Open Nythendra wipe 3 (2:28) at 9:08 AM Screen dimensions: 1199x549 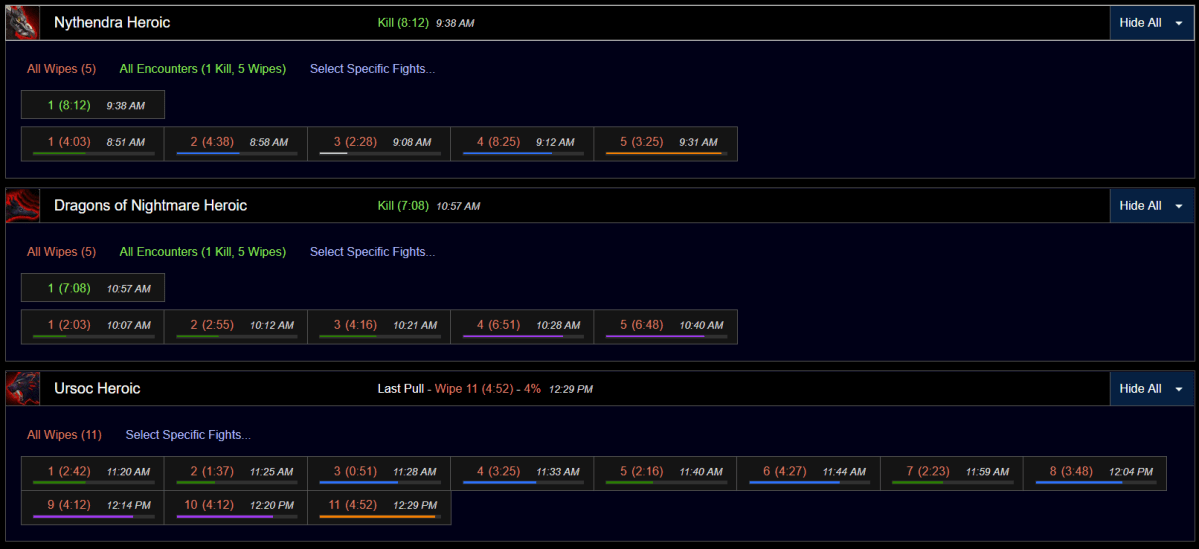379,144
